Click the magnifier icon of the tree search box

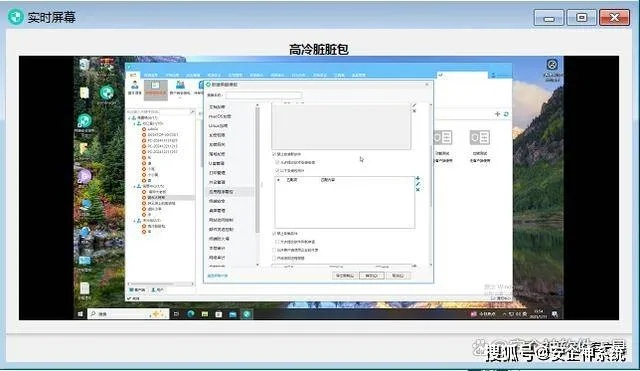click(192, 112)
